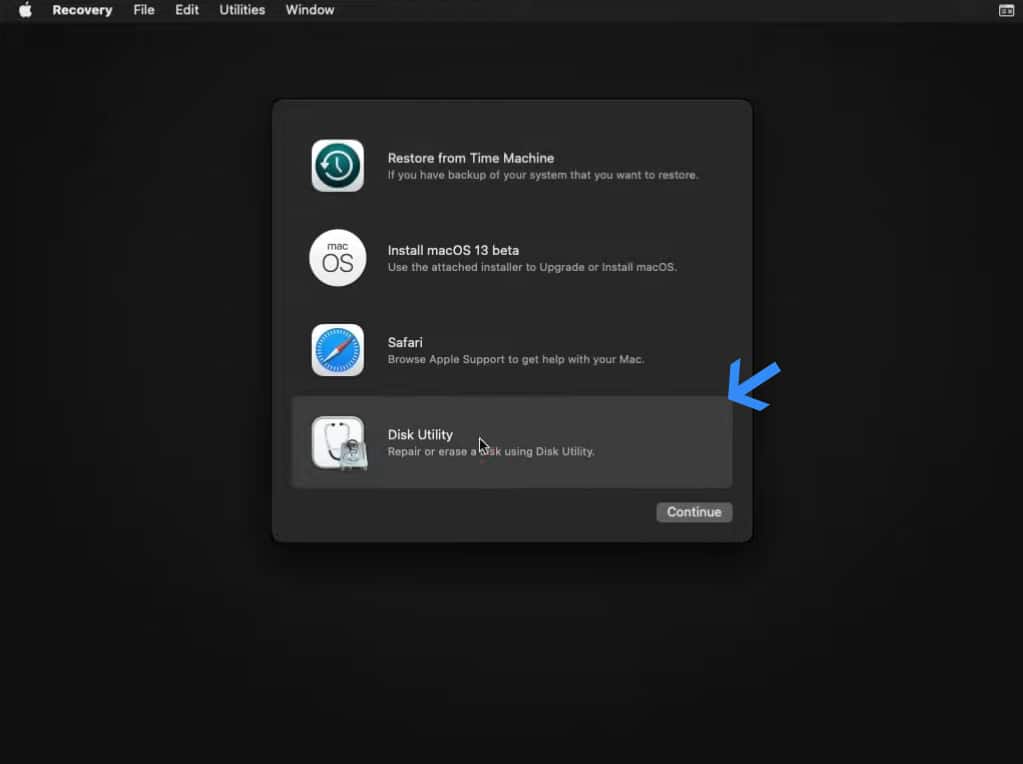This screenshot has width=1023, height=764.
Task: Open the Edit menu
Action: pyautogui.click(x=186, y=10)
